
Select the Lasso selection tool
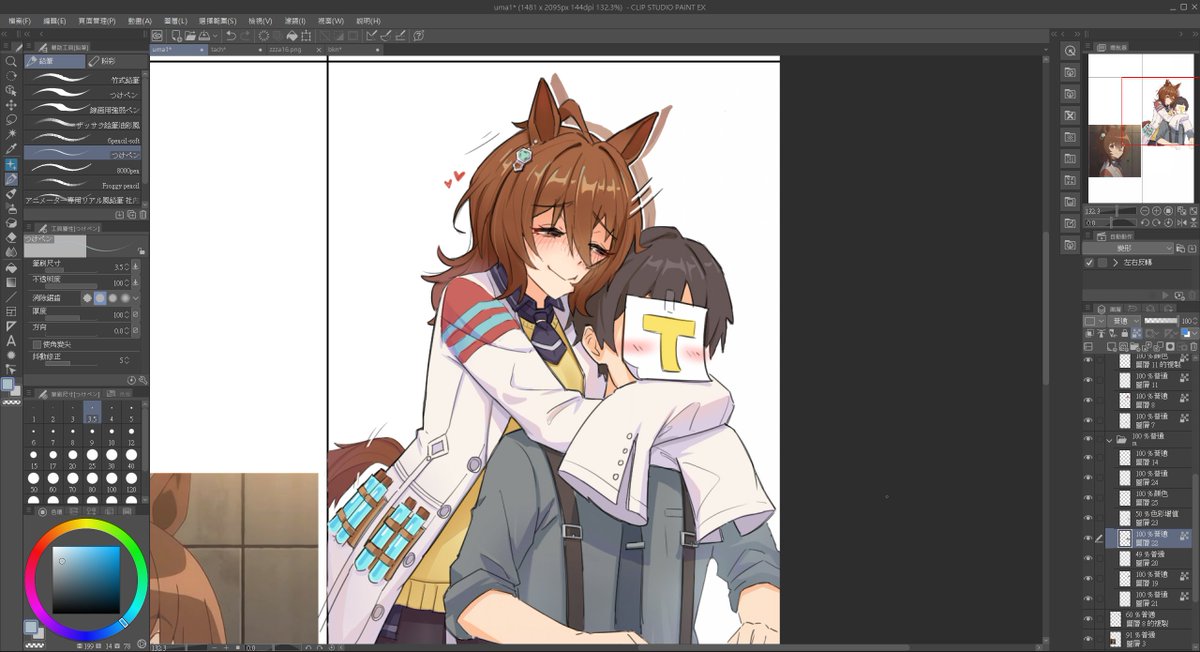[x=11, y=119]
